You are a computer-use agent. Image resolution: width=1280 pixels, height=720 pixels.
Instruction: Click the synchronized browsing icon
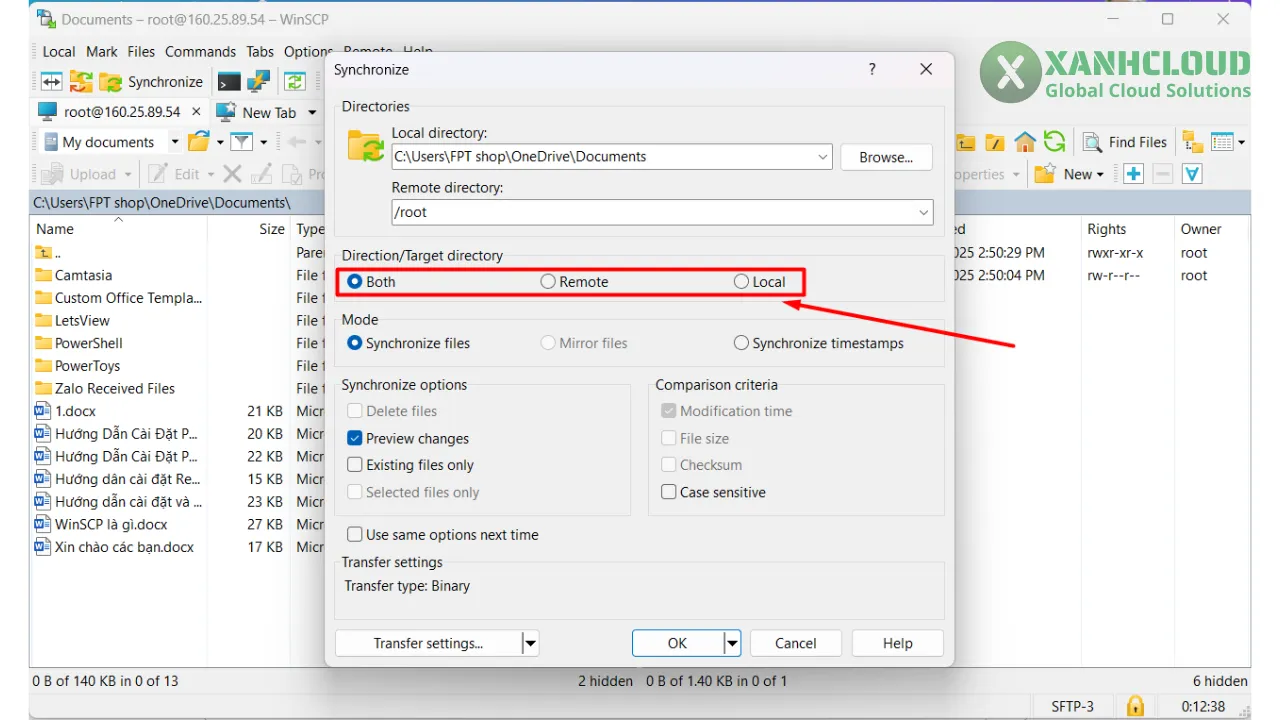click(295, 82)
